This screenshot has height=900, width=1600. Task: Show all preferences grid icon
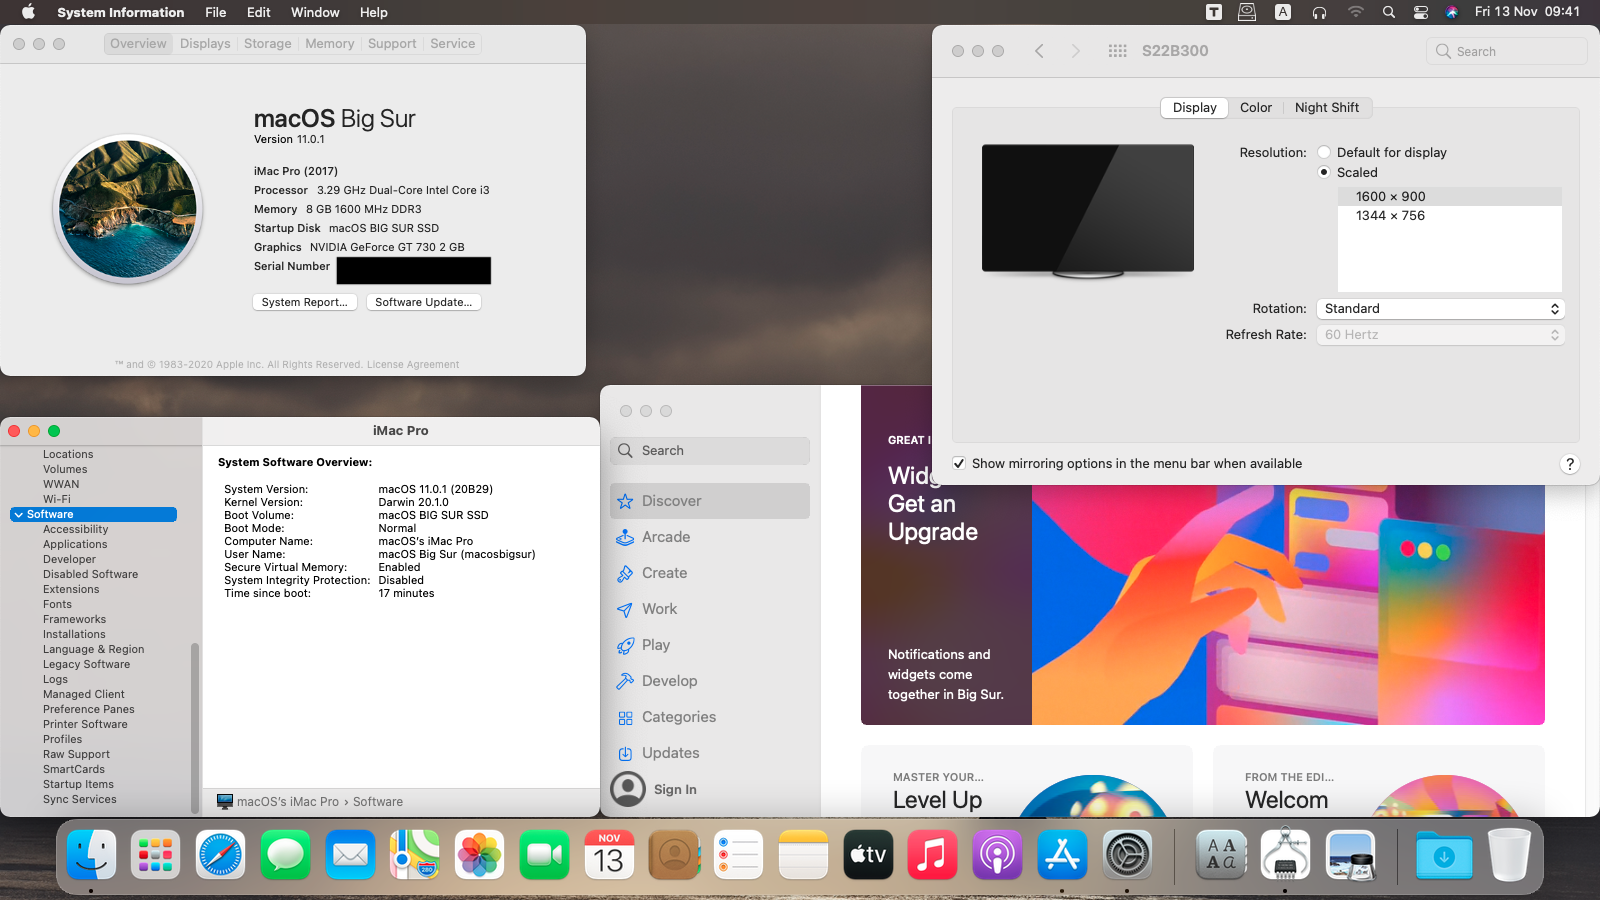[1118, 51]
